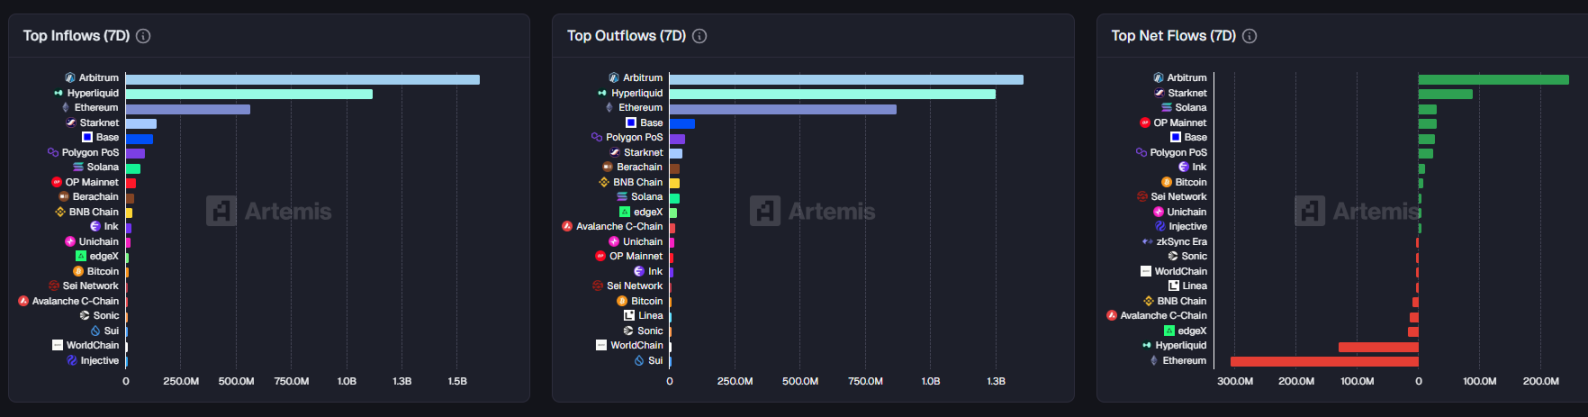1588x417 pixels.
Task: Click the Bitcoin icon in Top Net Flows
Action: 1166,182
